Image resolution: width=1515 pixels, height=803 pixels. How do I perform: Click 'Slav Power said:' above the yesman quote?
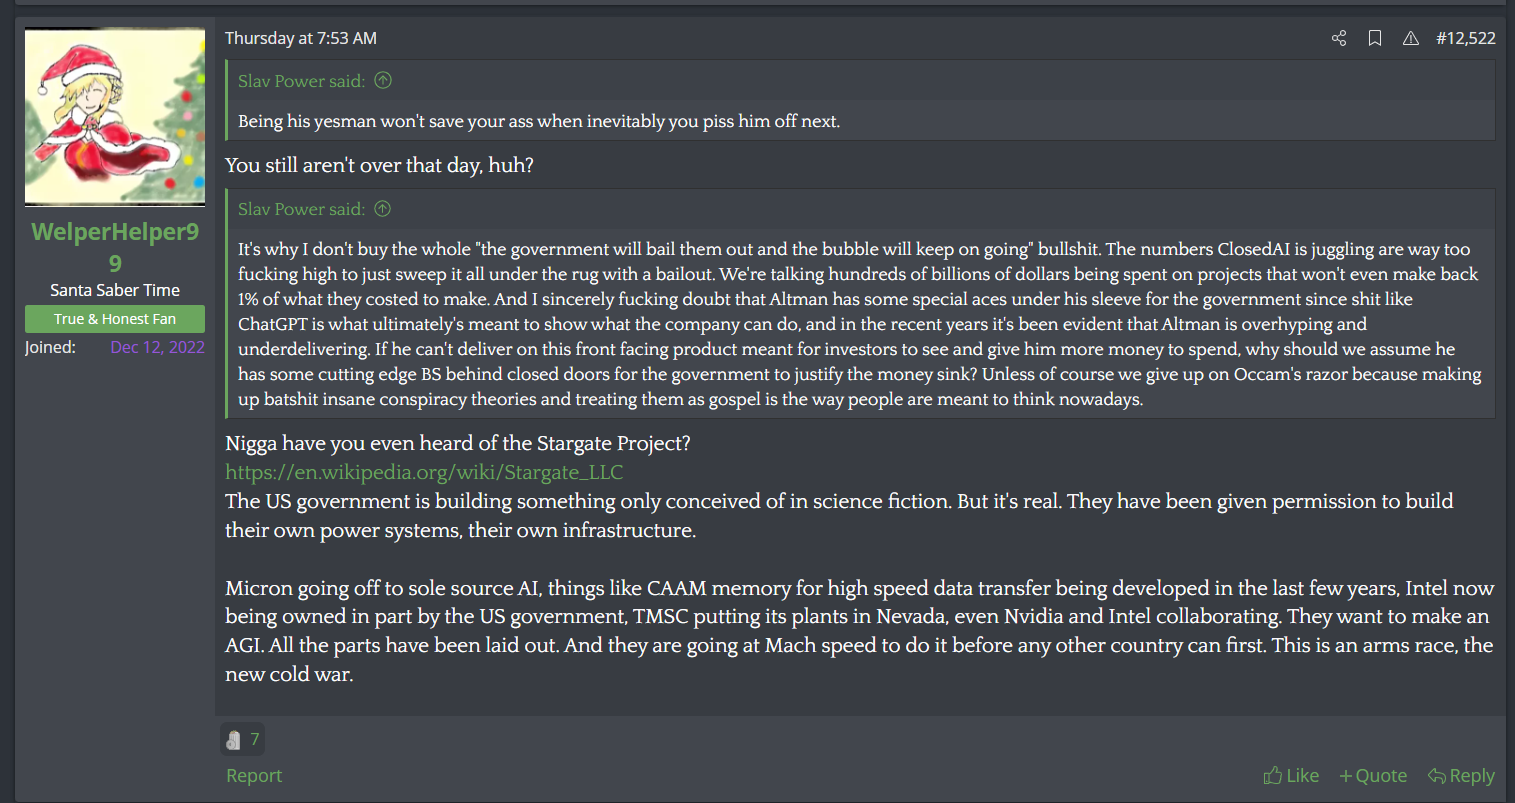coord(301,81)
